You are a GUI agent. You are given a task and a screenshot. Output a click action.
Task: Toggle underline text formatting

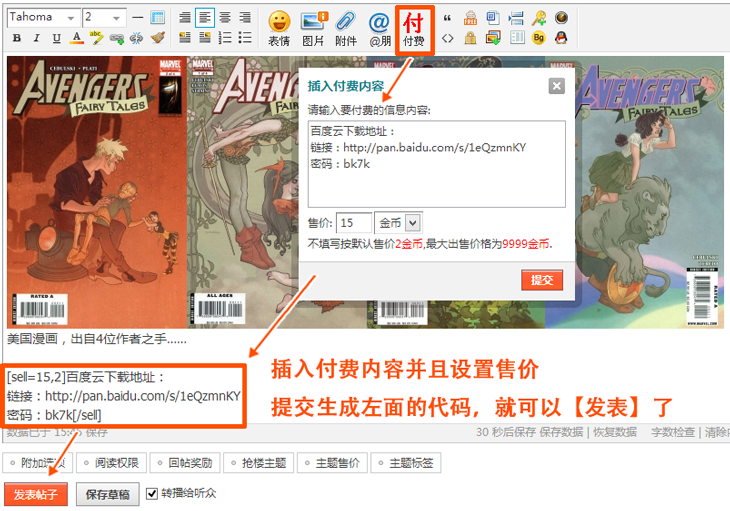(56, 38)
